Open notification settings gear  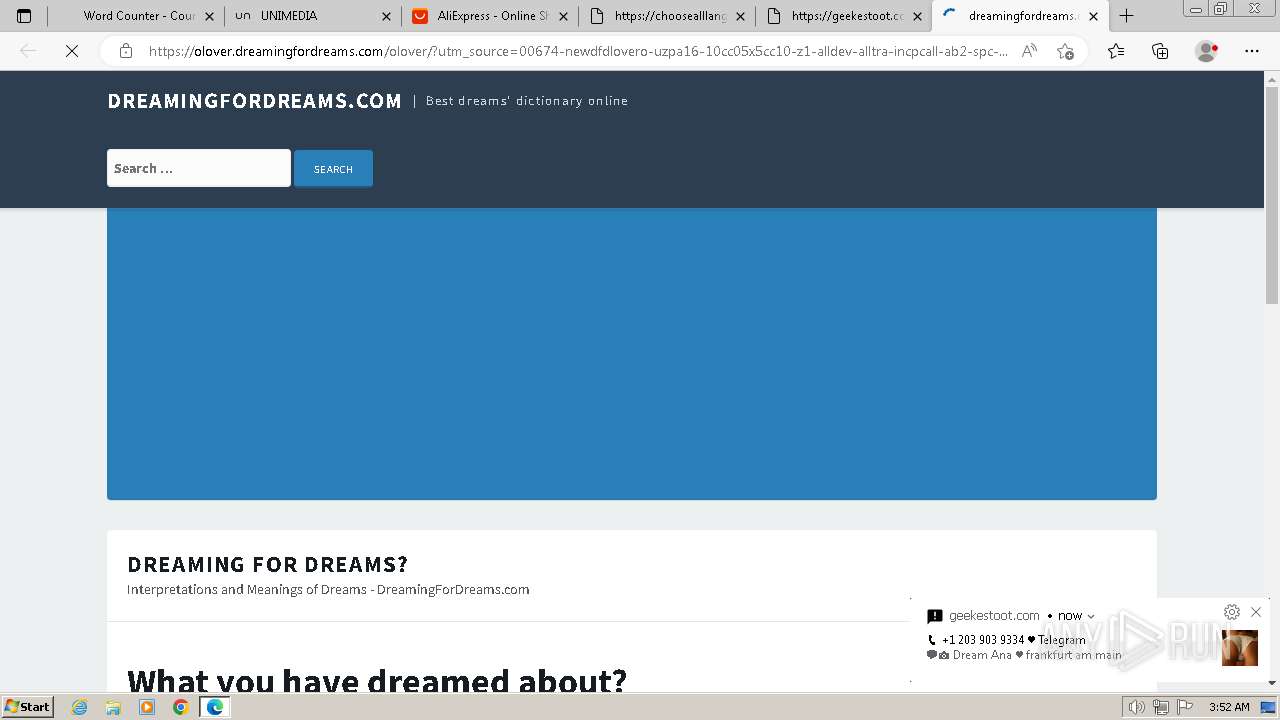pos(1232,612)
